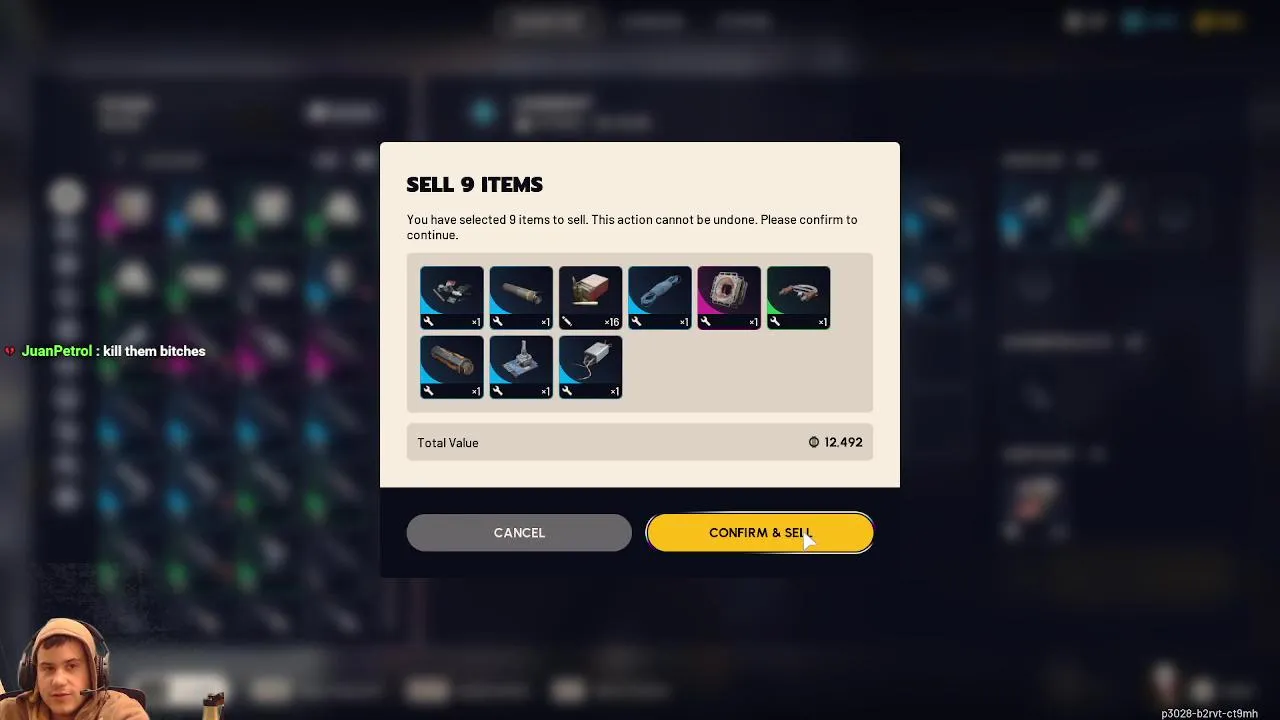Select the pink-rarity square frame item
This screenshot has height=720, width=1280.
click(x=729, y=297)
